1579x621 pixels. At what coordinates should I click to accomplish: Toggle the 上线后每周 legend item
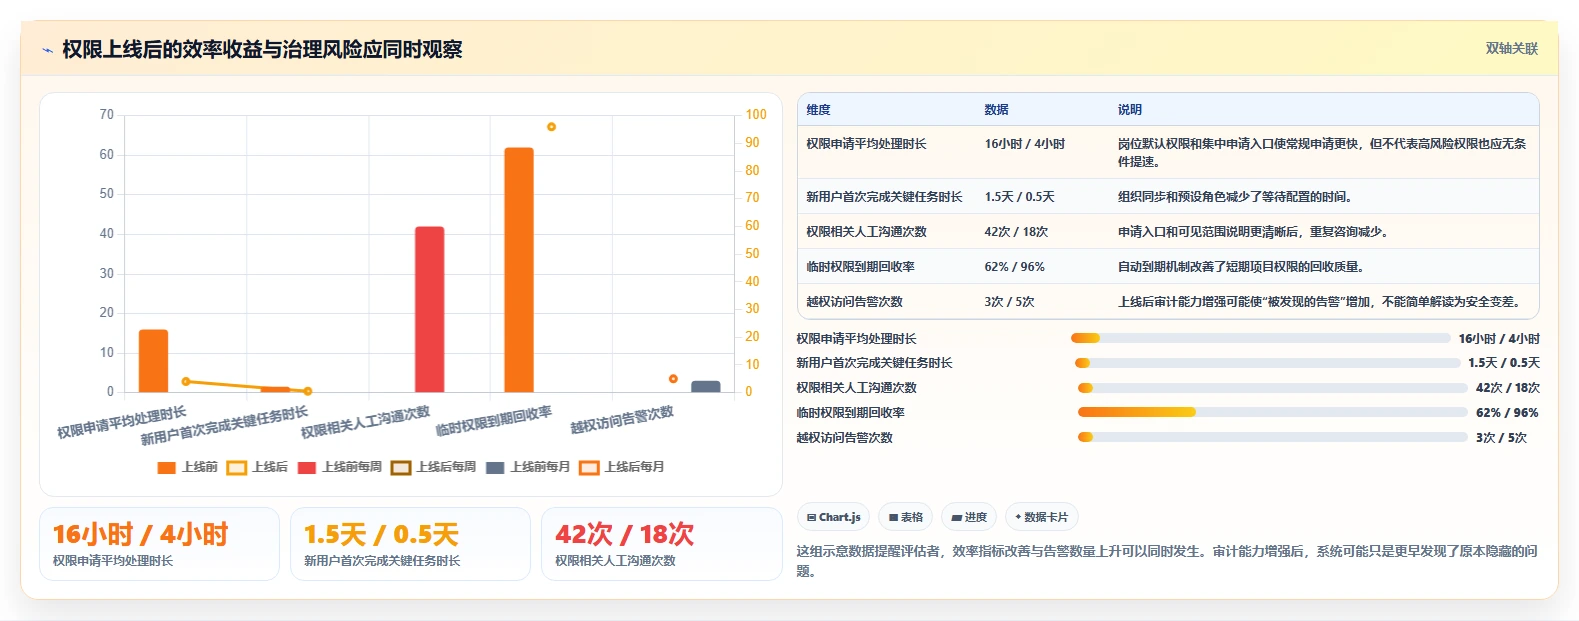(x=434, y=467)
